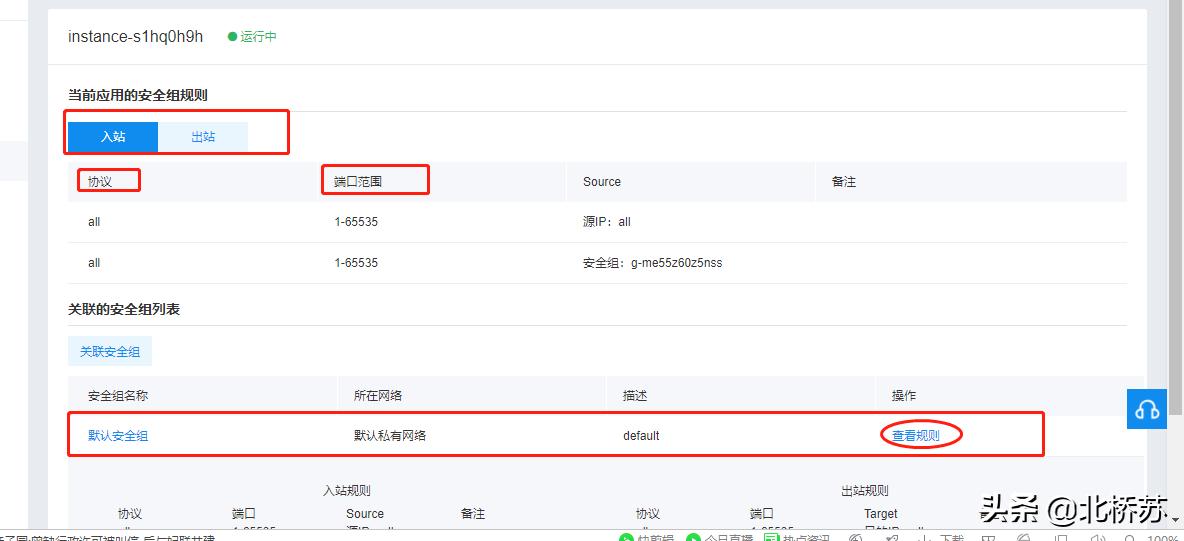The height and width of the screenshot is (541, 1184).
Task: Click the 默认私有网络 network cell
Action: click(x=390, y=436)
